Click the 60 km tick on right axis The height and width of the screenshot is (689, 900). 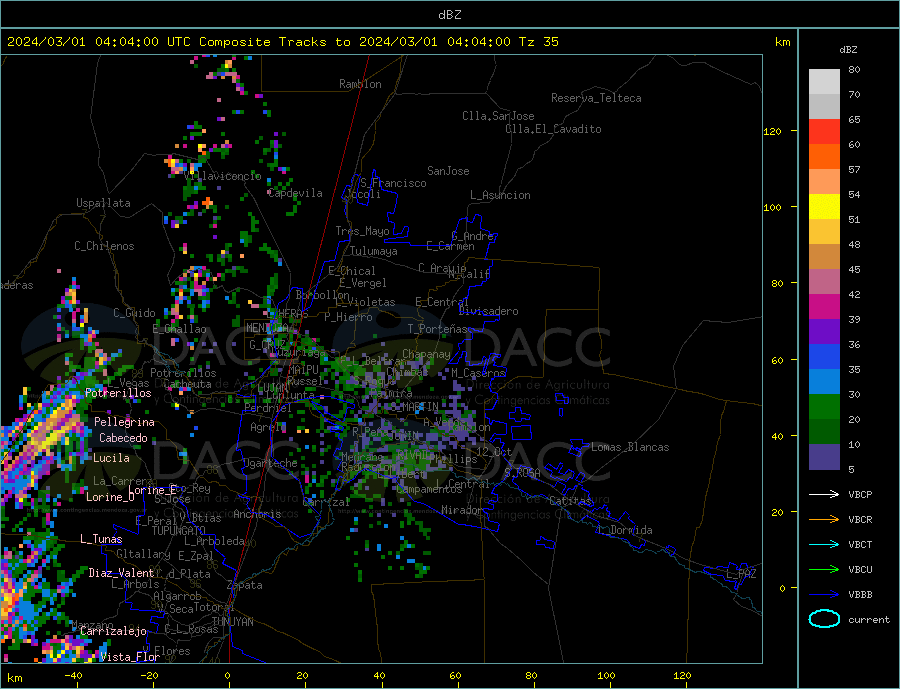[x=777, y=360]
